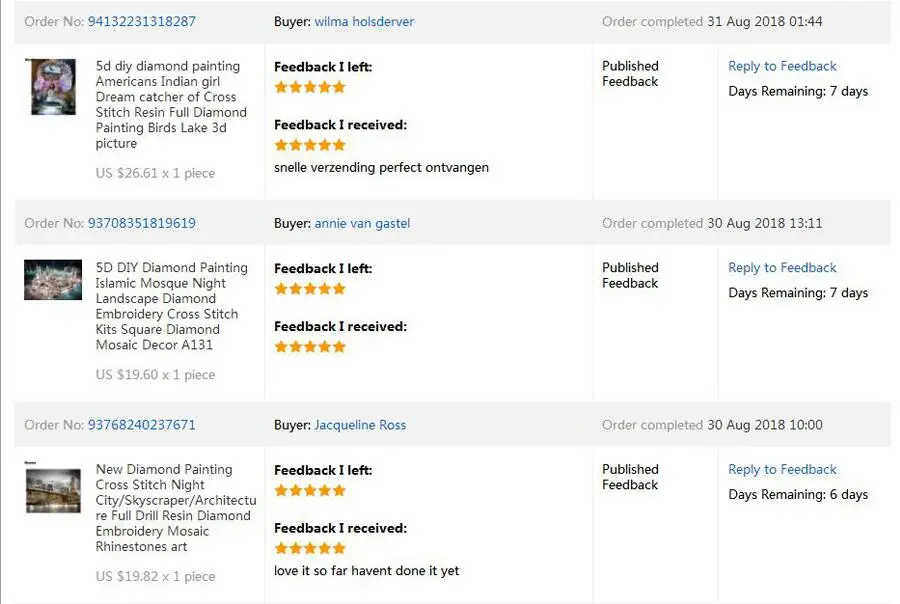Click the Islamic Mosque Night Landscape thumbnail
This screenshot has height=604, width=900.
[x=53, y=280]
